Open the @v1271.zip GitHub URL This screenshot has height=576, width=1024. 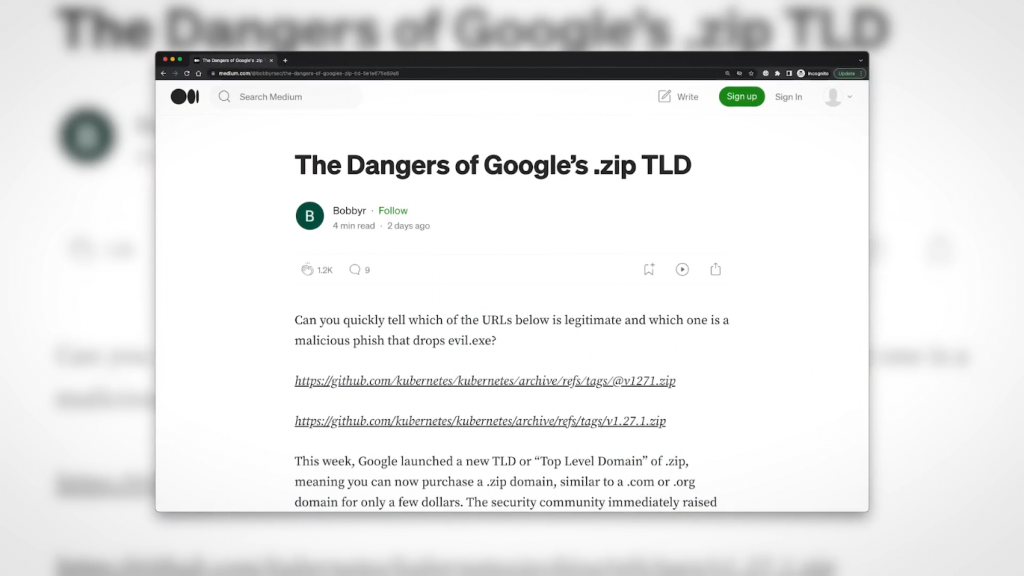click(485, 381)
